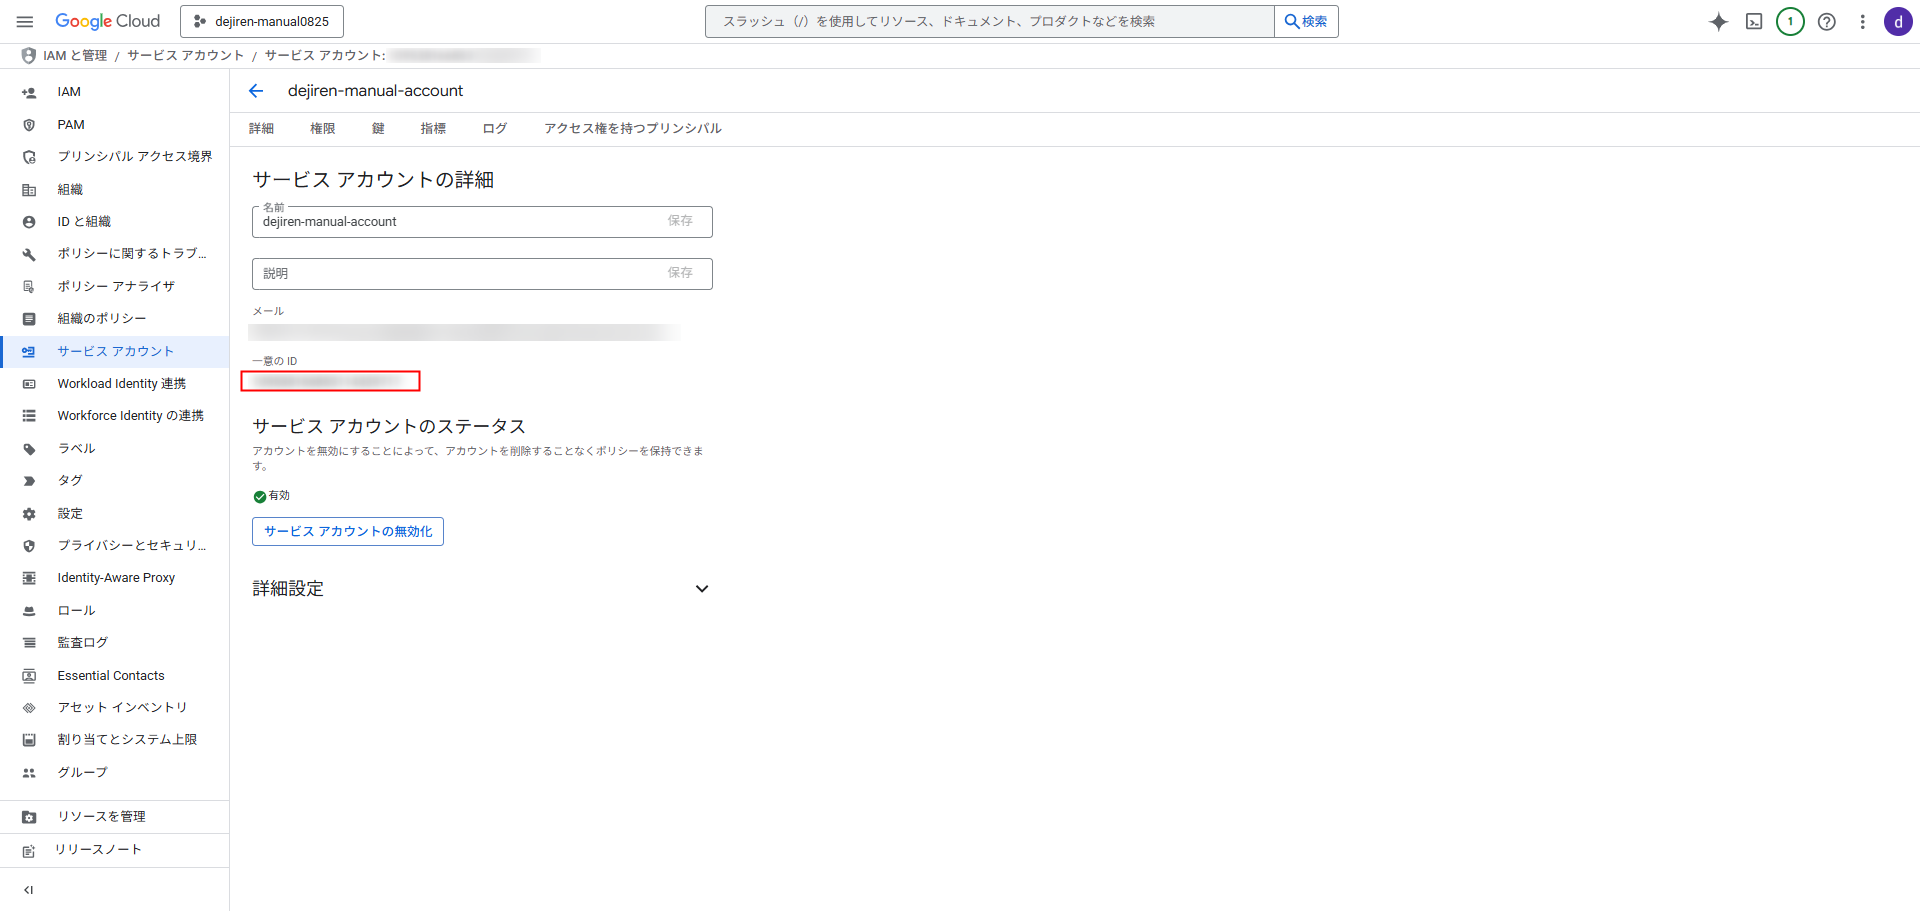Click the サービス アカウントの無効化 button
The height and width of the screenshot is (911, 1920).
coord(348,532)
